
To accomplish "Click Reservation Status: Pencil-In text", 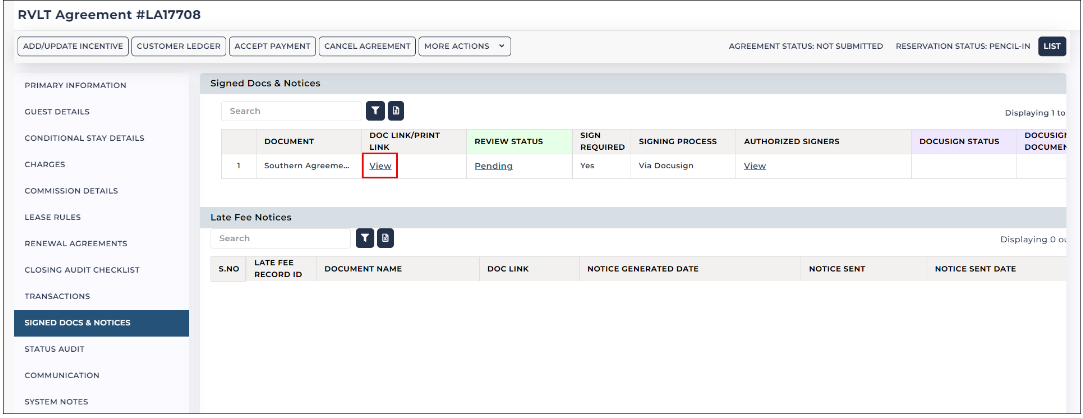I will pyautogui.click(x=963, y=46).
